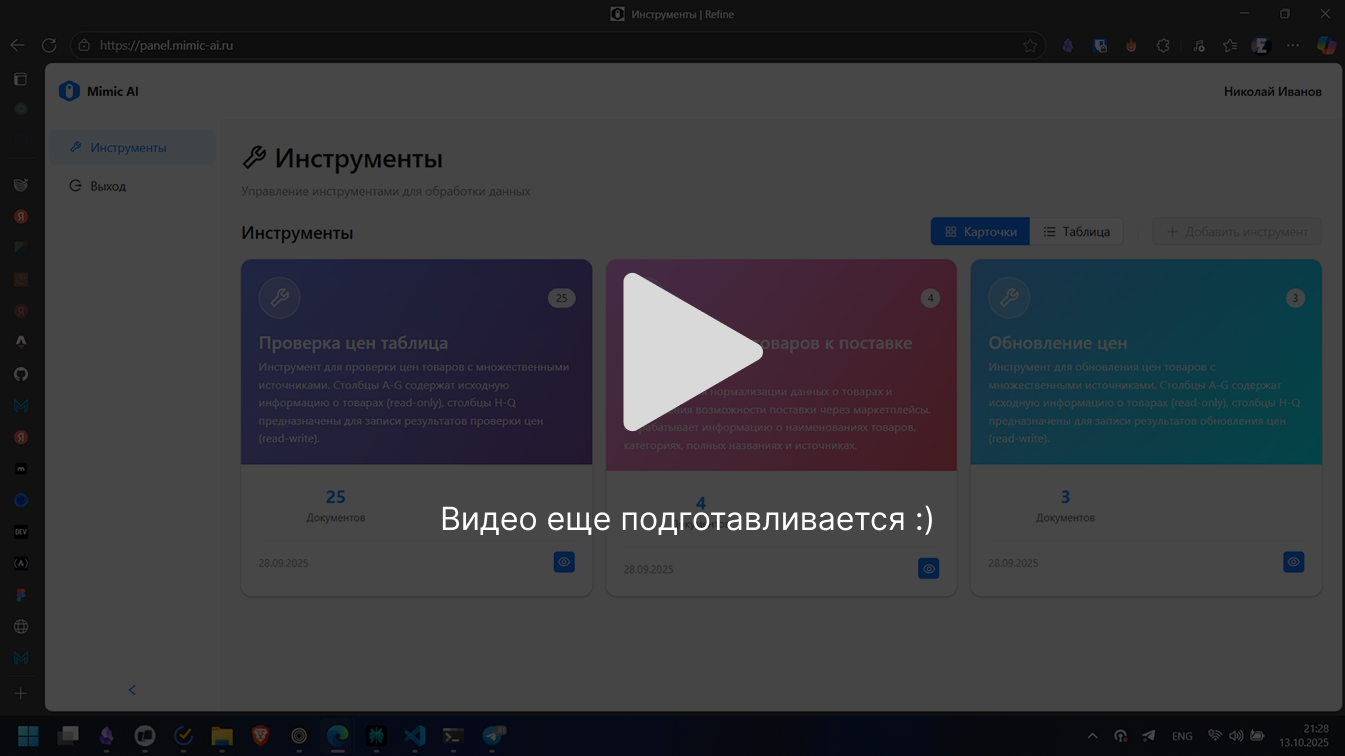Toggle the eye icon on the middle card
This screenshot has height=756, width=1345.
928,568
